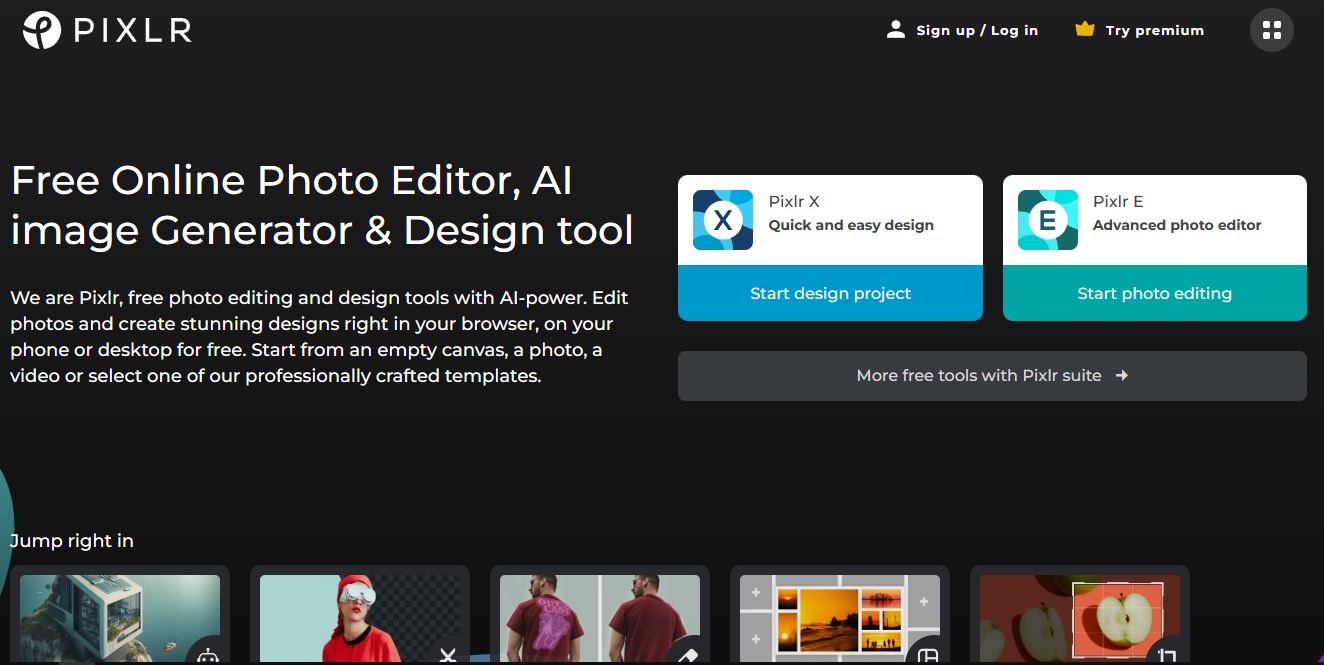Click the Pixlr X title text
The width and height of the screenshot is (1324, 665).
(794, 201)
